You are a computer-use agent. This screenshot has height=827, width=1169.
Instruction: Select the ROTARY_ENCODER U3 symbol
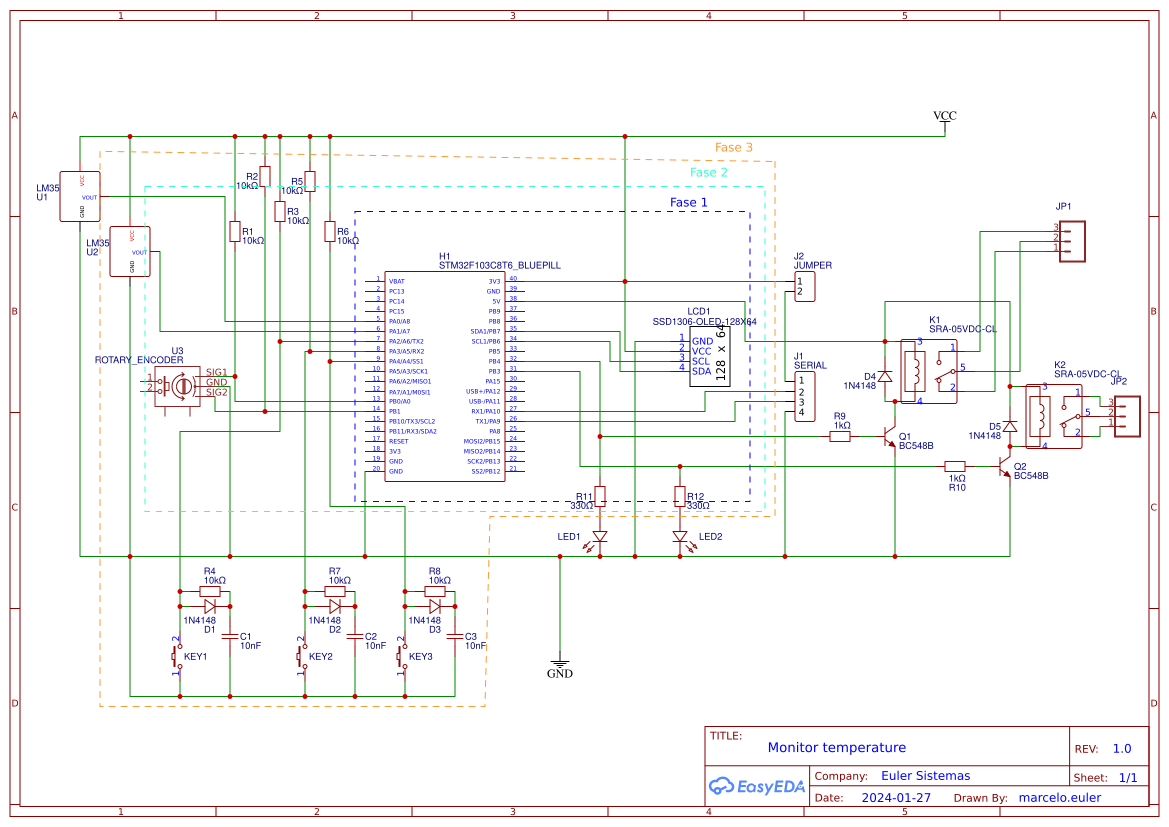click(x=178, y=385)
